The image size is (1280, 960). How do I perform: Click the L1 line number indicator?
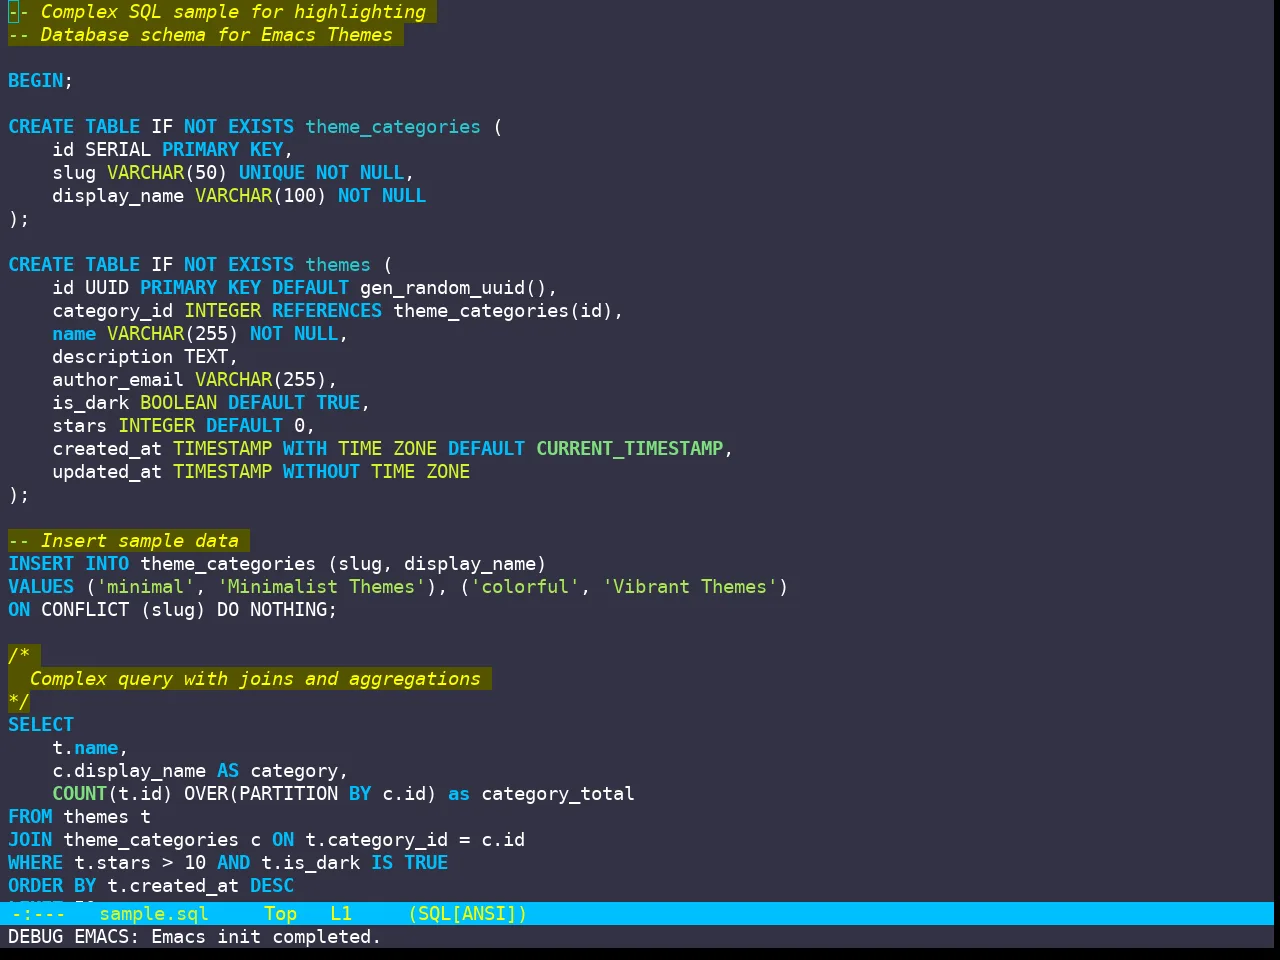pos(341,913)
